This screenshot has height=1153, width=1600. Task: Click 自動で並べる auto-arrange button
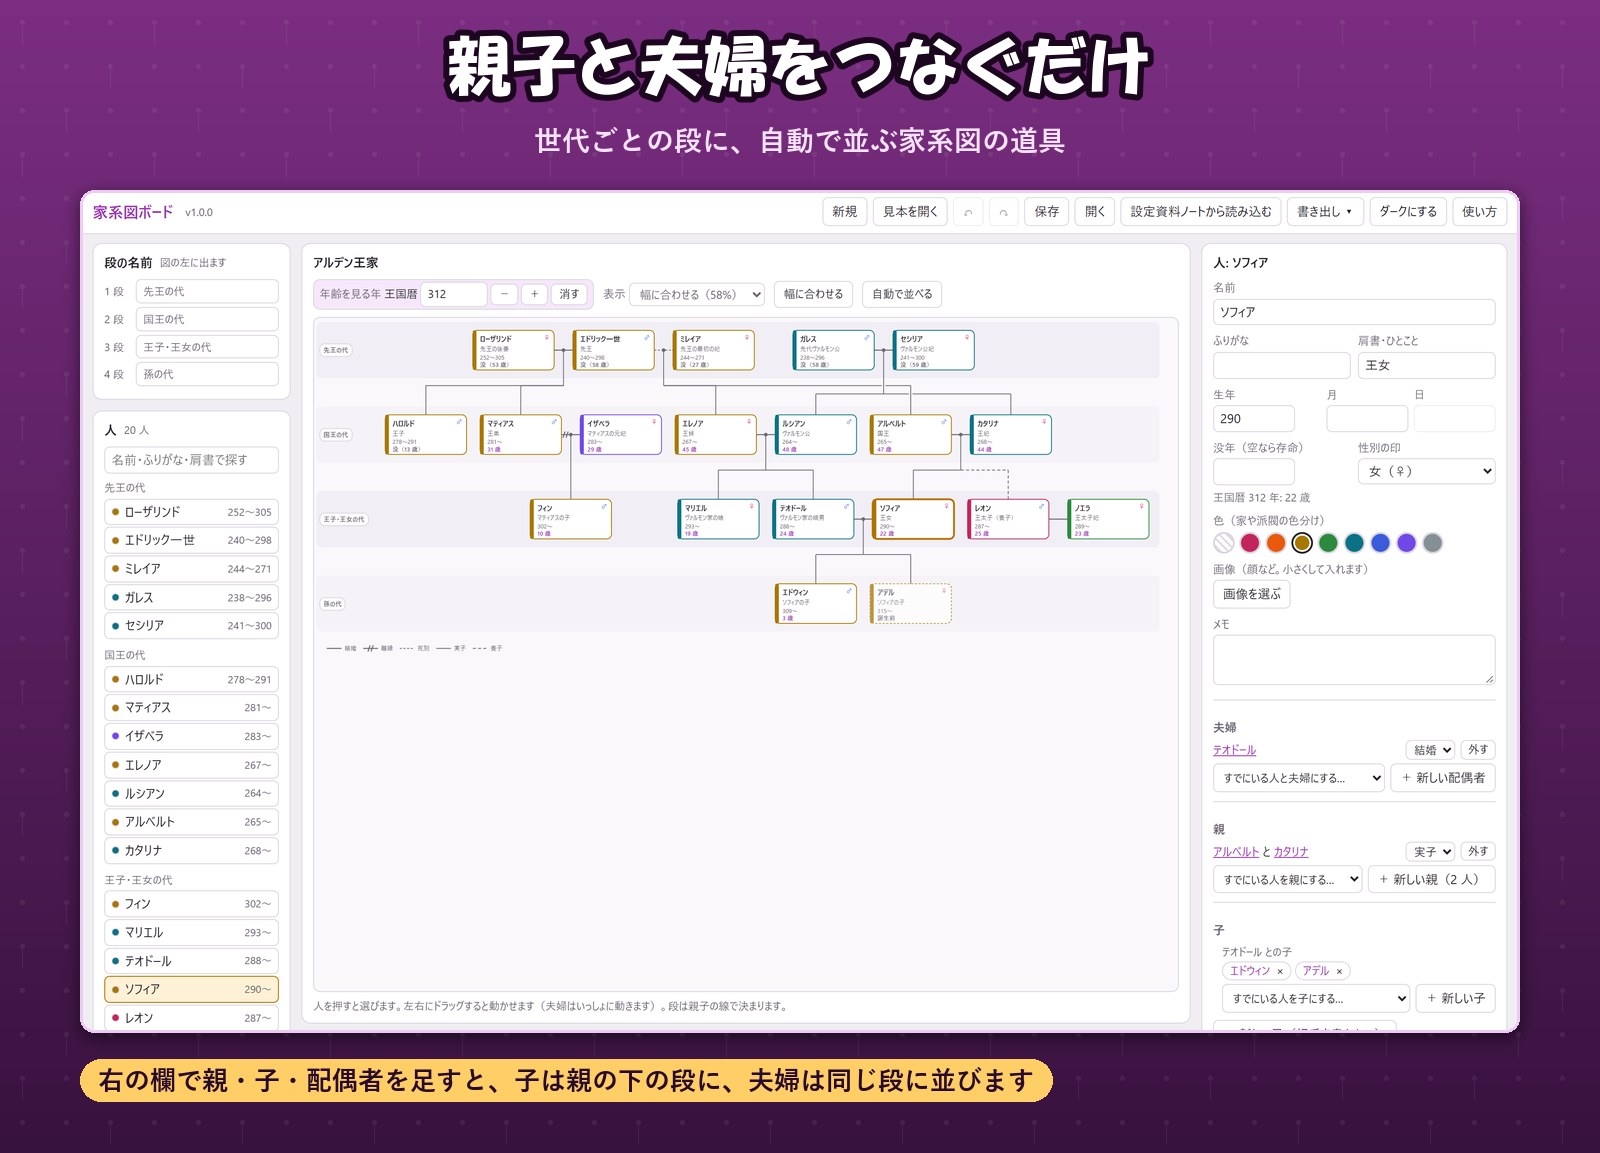click(902, 294)
